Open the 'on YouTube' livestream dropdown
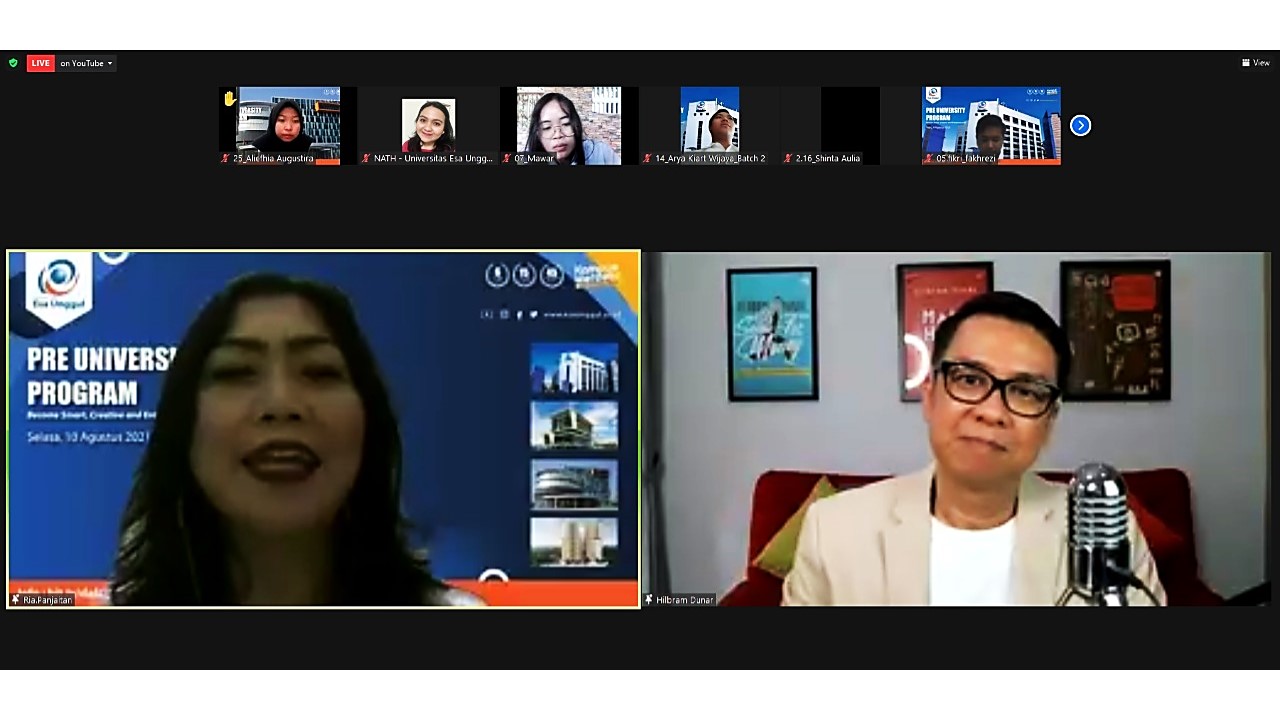Viewport: 1280px width, 720px height. tap(86, 63)
